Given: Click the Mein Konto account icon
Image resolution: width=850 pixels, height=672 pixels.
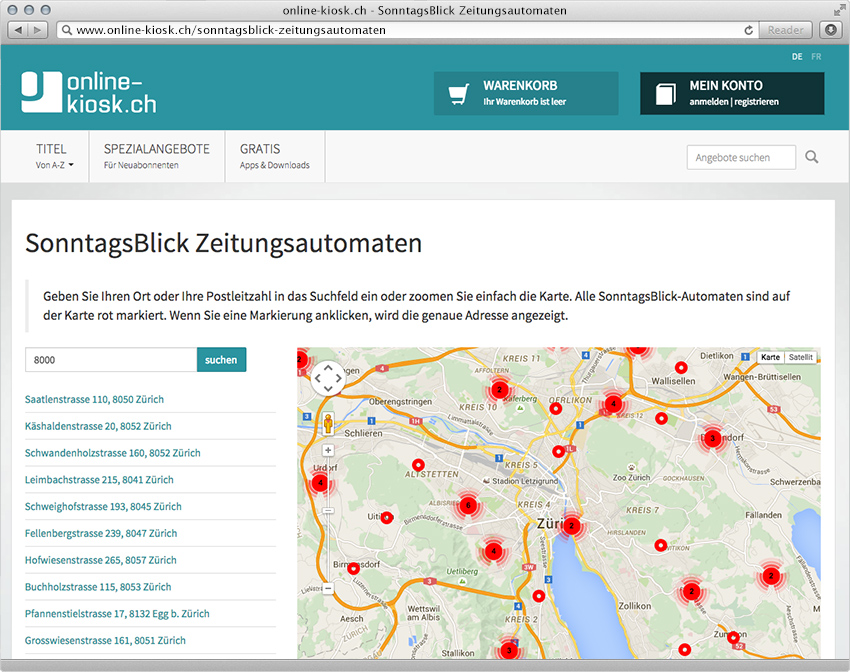Looking at the screenshot, I should coord(666,94).
